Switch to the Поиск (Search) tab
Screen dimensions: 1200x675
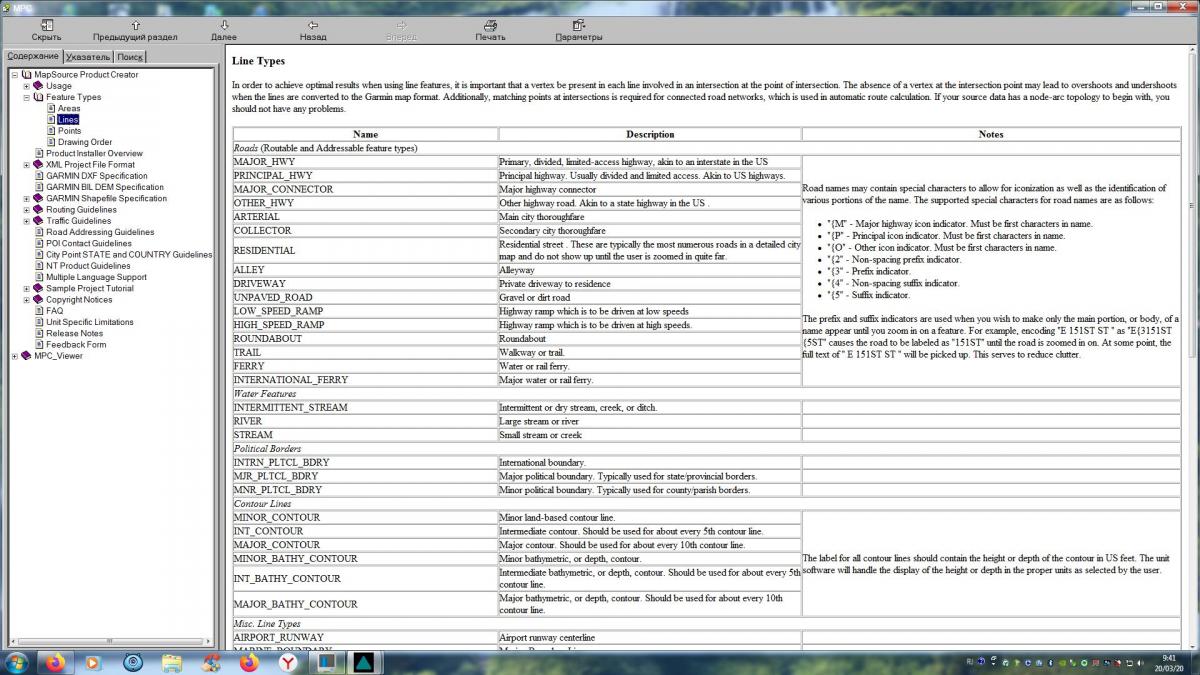point(130,57)
